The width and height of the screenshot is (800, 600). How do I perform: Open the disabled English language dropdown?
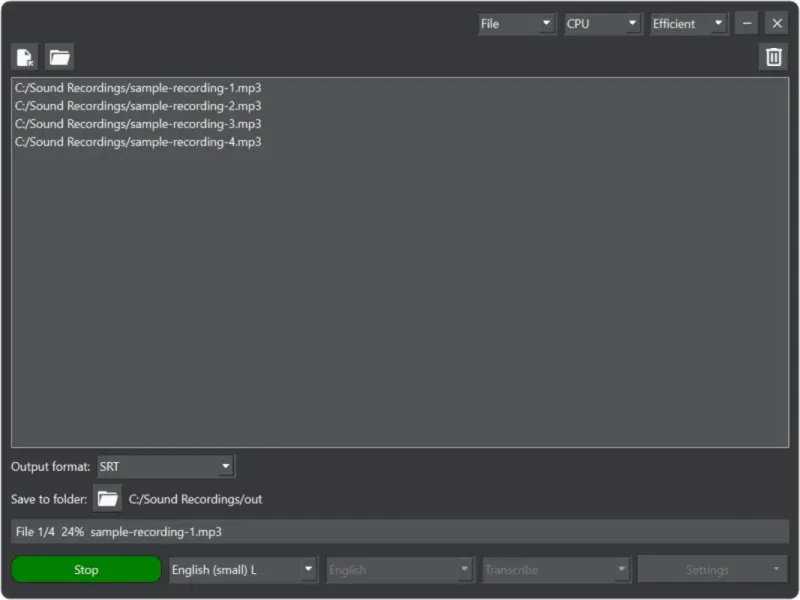[x=401, y=569]
